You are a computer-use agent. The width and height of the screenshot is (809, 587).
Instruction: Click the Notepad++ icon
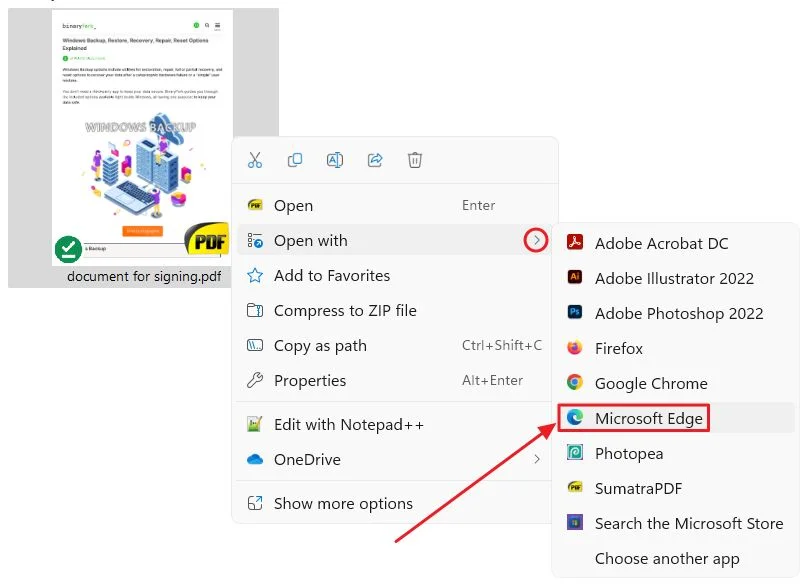pos(255,424)
